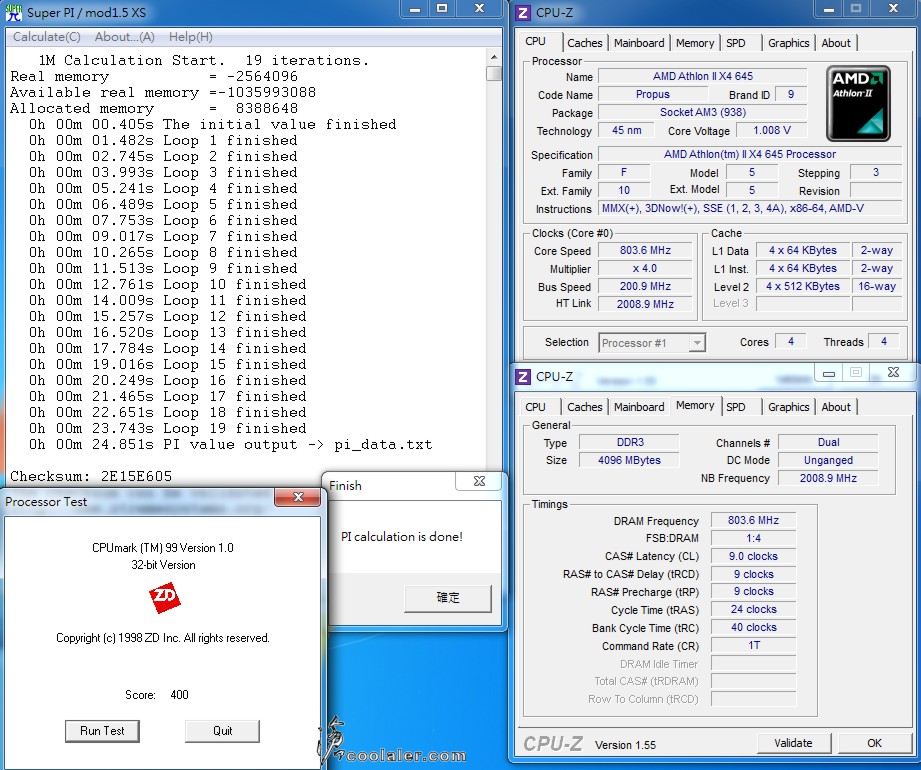The image size is (921, 770).
Task: Click the Dual channels value
Action: click(828, 442)
